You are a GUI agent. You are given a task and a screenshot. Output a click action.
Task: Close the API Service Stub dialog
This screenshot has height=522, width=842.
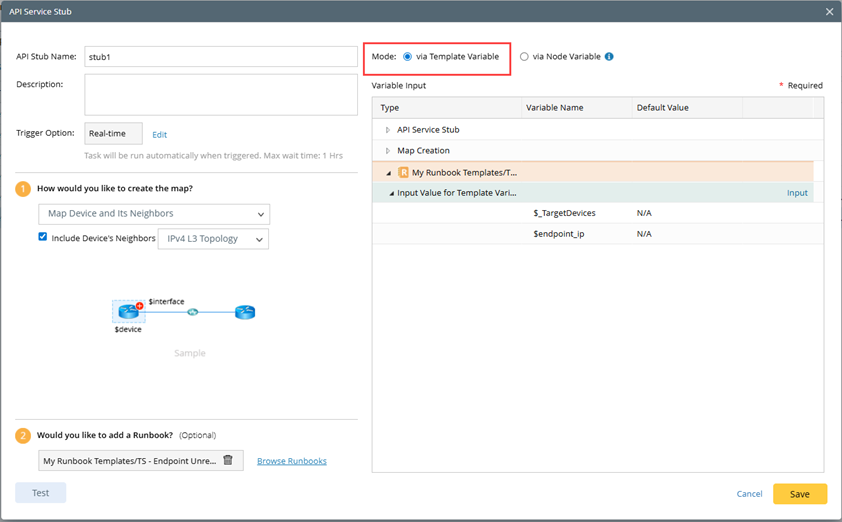829,11
